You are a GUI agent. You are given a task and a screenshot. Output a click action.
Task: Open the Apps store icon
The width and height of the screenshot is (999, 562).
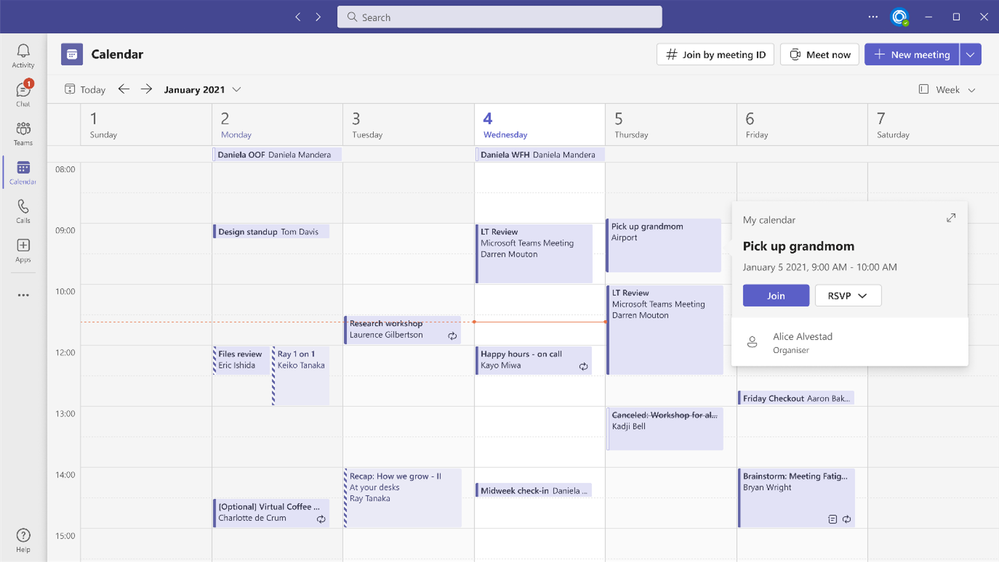23,250
